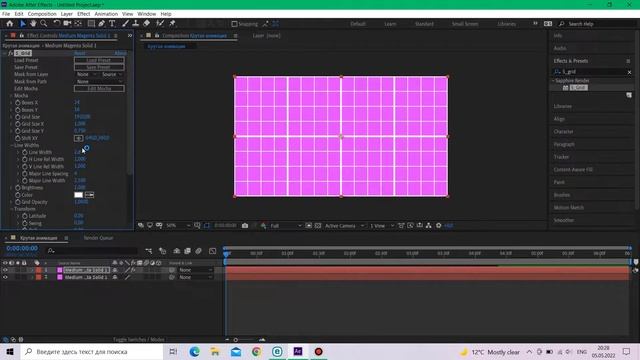Click the Effects & Presets search field

(x=592, y=72)
